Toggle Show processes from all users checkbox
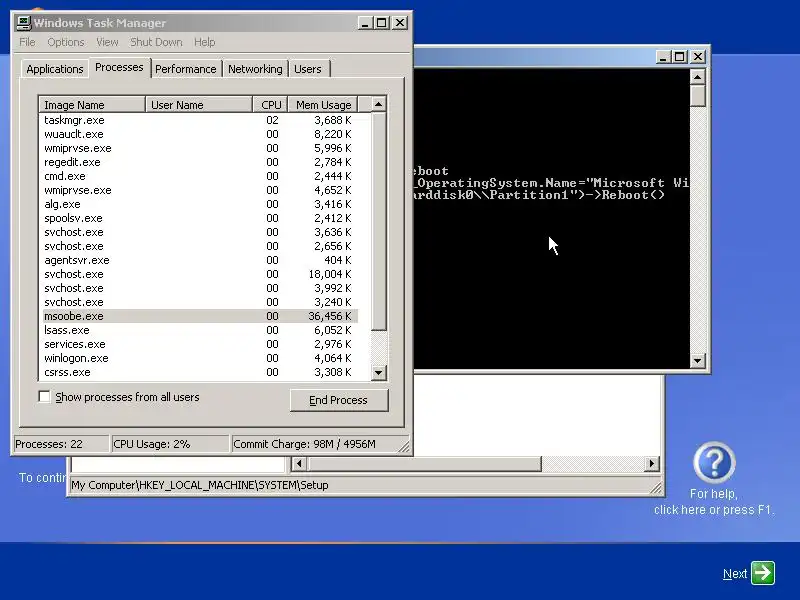The width and height of the screenshot is (800, 600). click(x=45, y=396)
